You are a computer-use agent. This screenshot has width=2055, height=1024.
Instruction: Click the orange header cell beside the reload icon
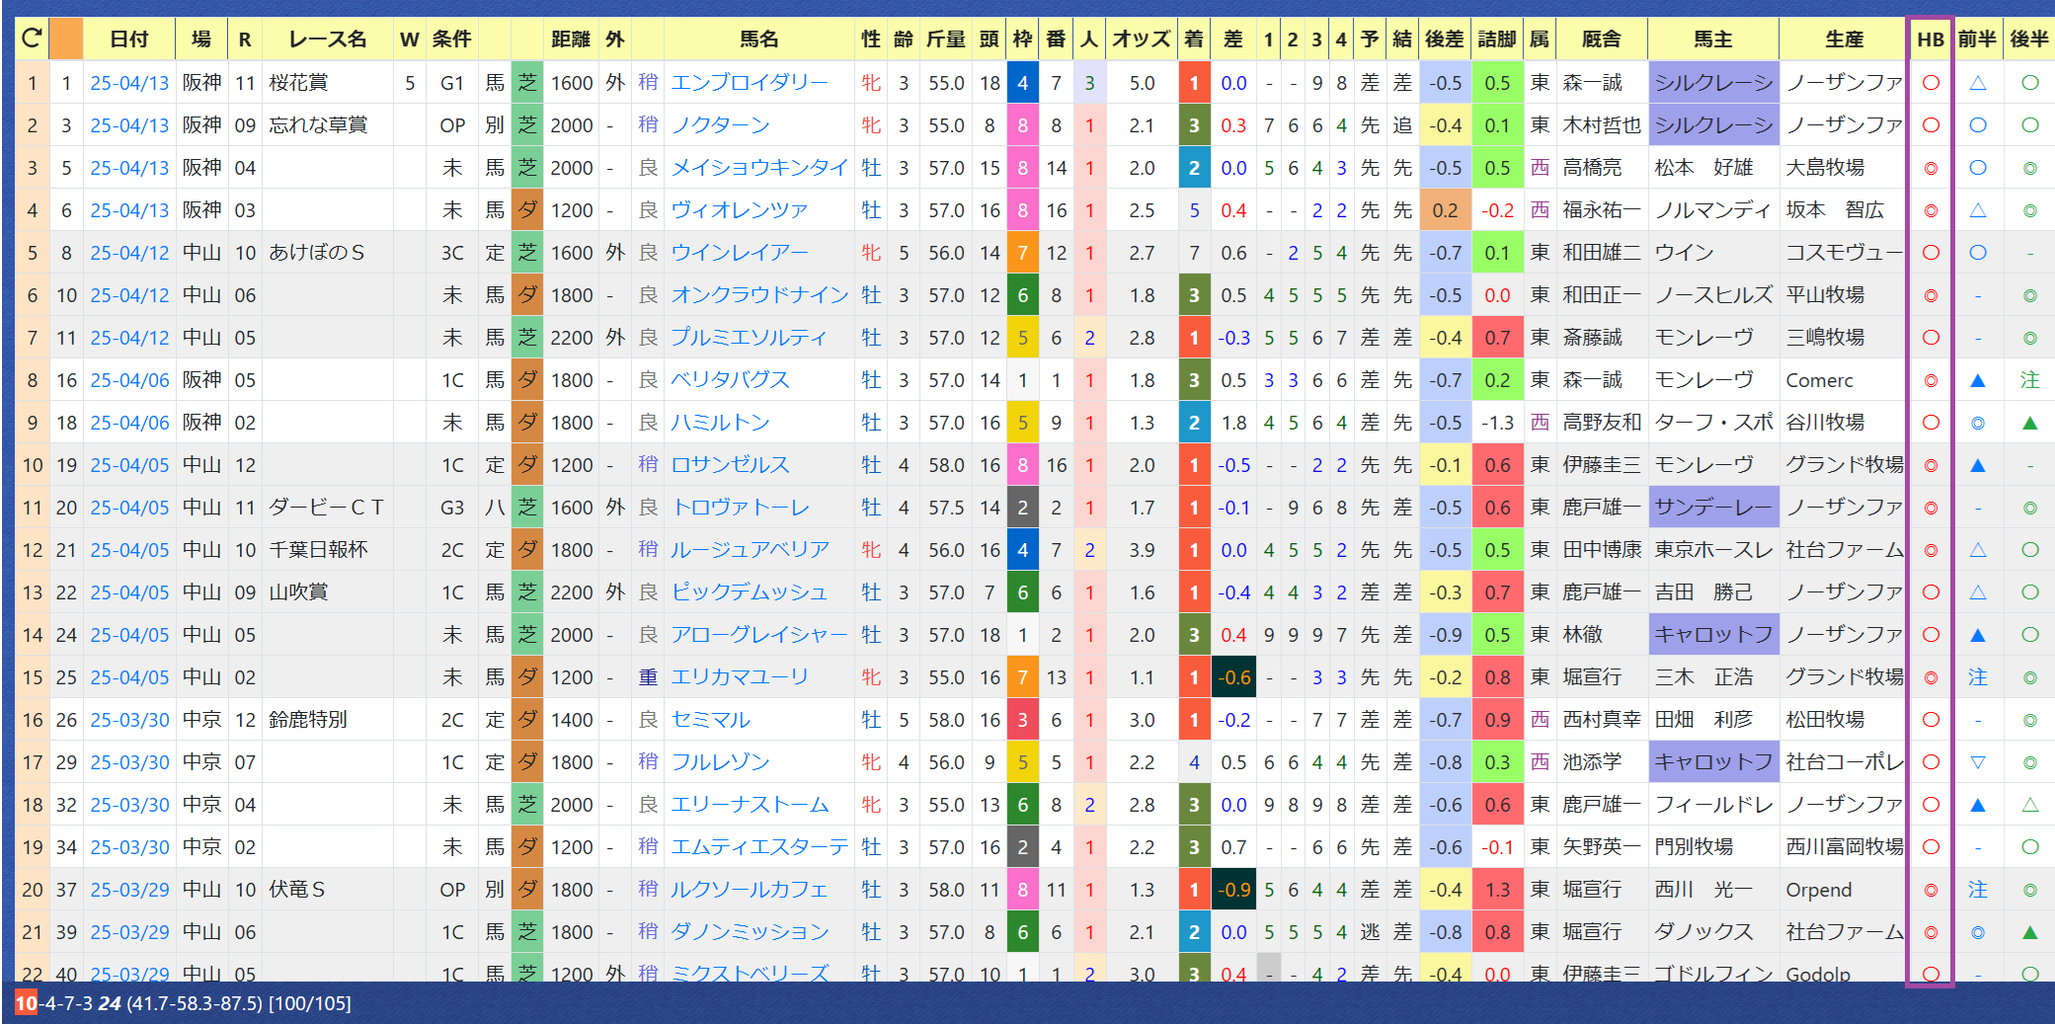pyautogui.click(x=66, y=39)
